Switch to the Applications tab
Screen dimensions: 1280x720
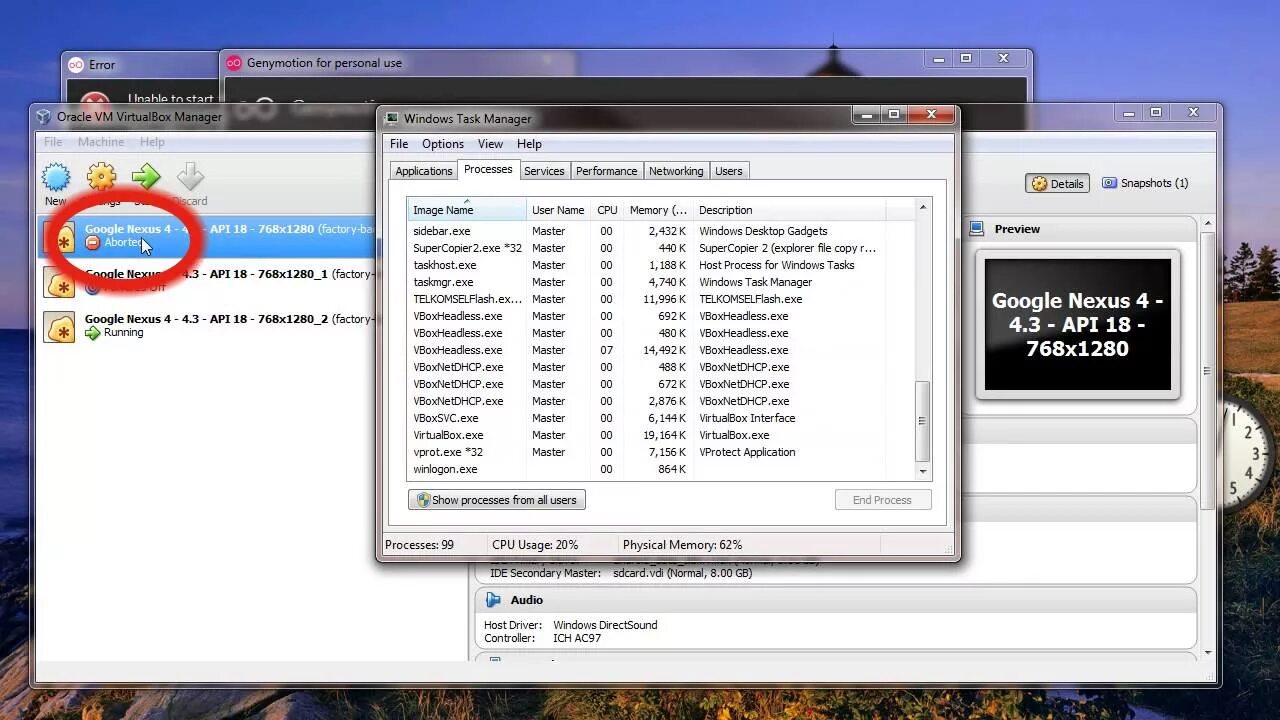coord(424,171)
